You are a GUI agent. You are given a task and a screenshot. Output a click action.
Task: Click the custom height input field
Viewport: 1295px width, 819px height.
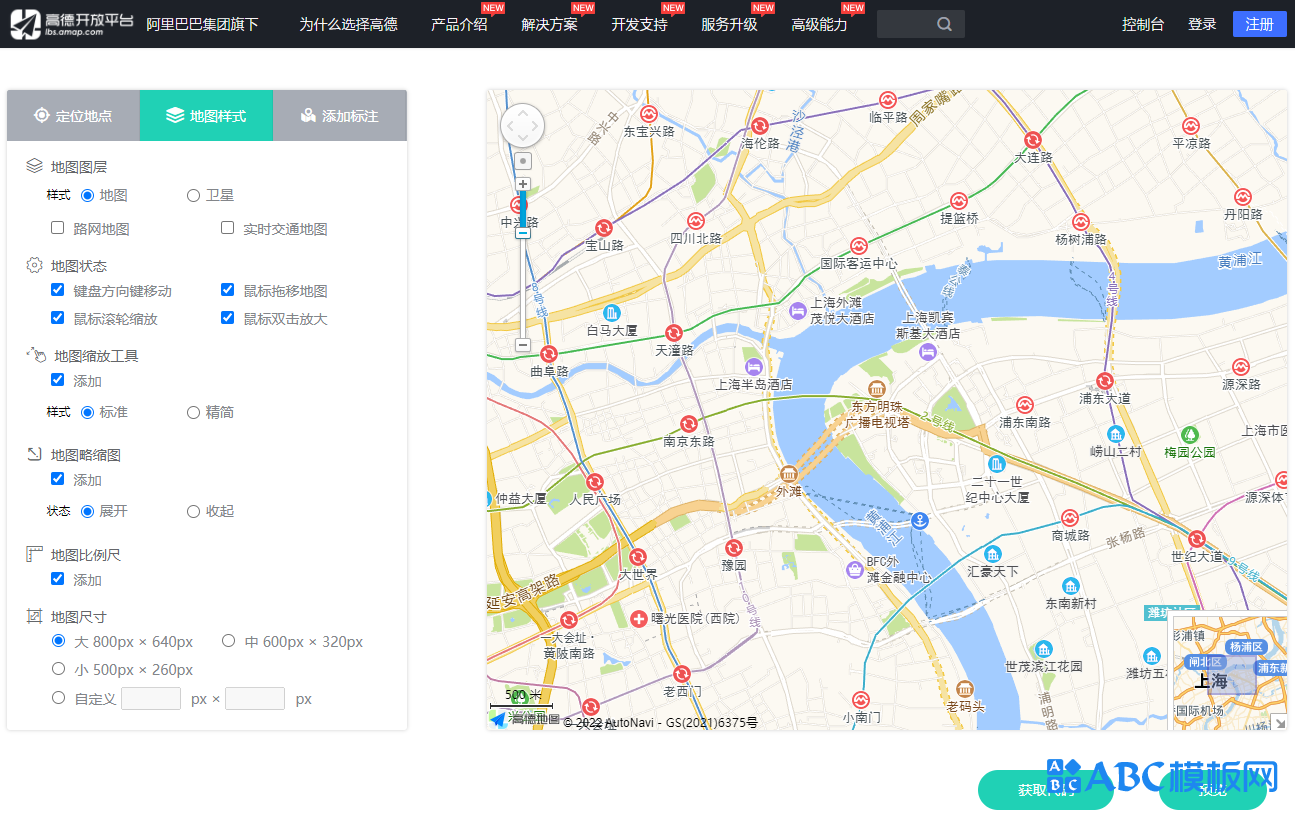coord(255,699)
